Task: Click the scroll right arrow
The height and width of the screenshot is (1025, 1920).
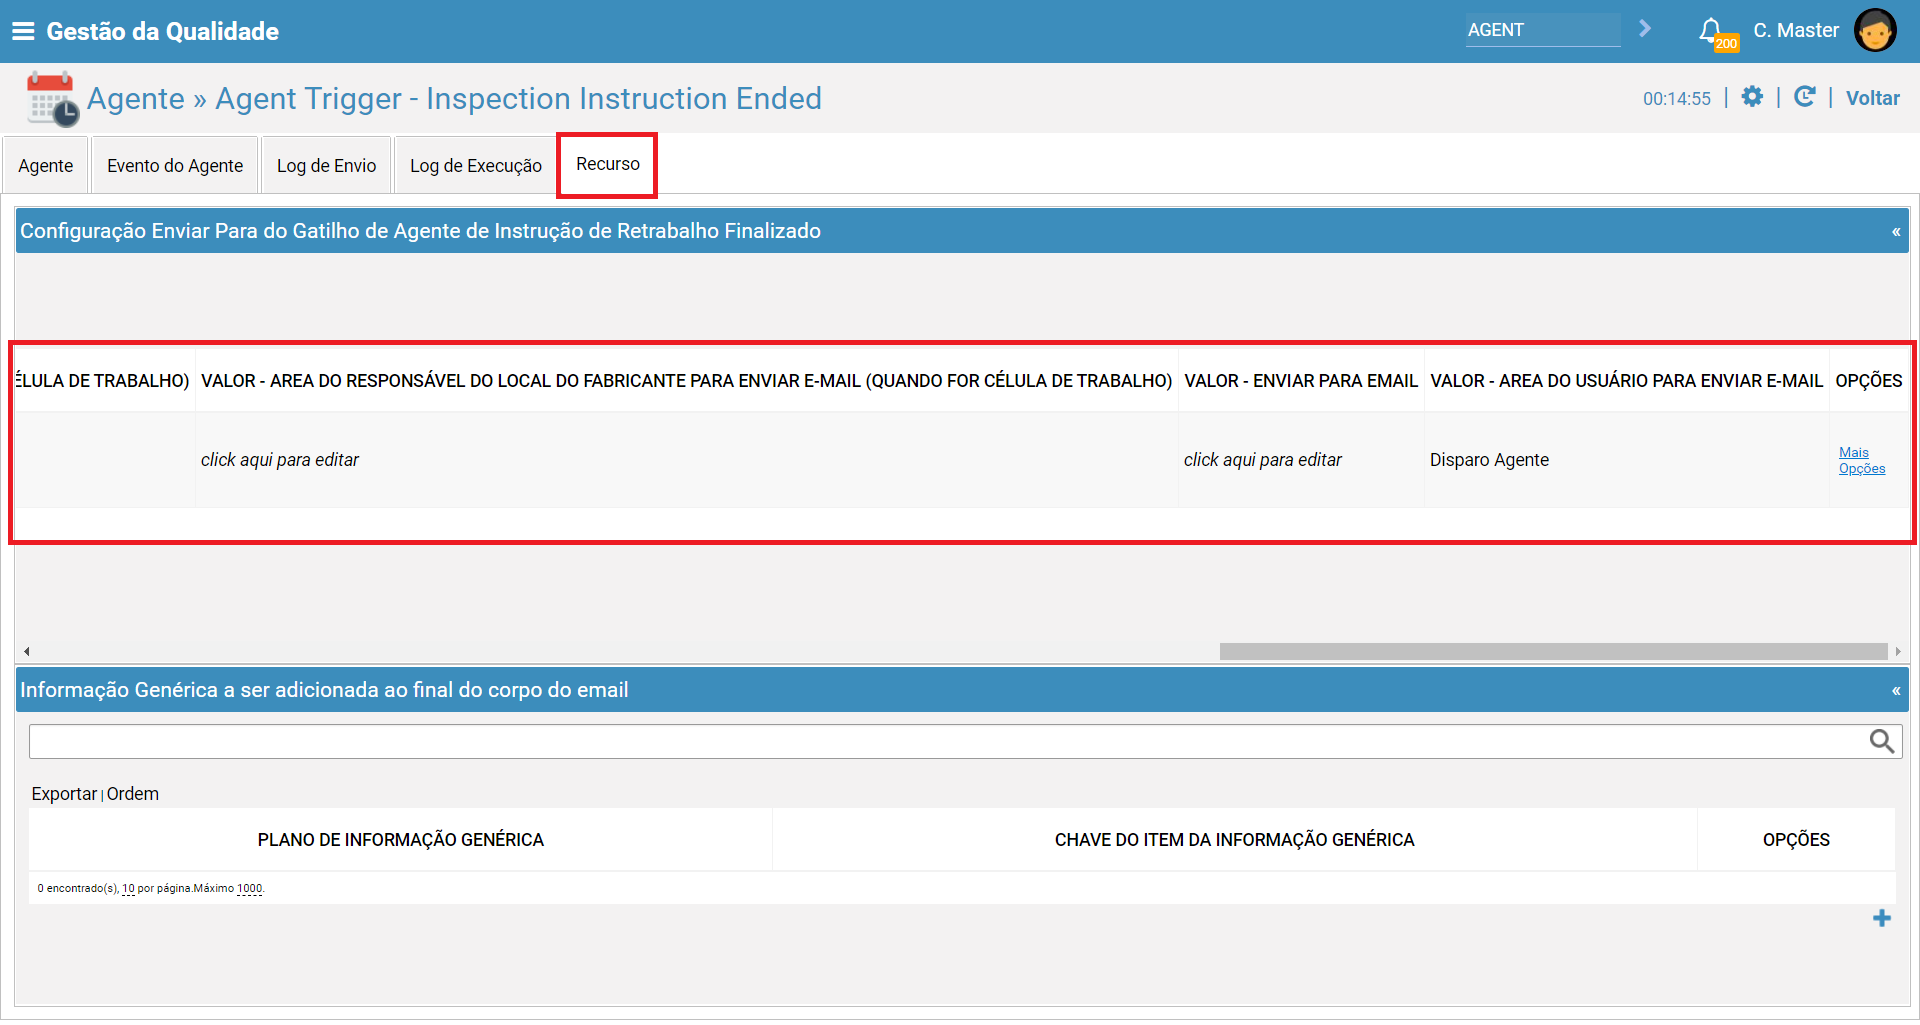Action: pos(1898,652)
